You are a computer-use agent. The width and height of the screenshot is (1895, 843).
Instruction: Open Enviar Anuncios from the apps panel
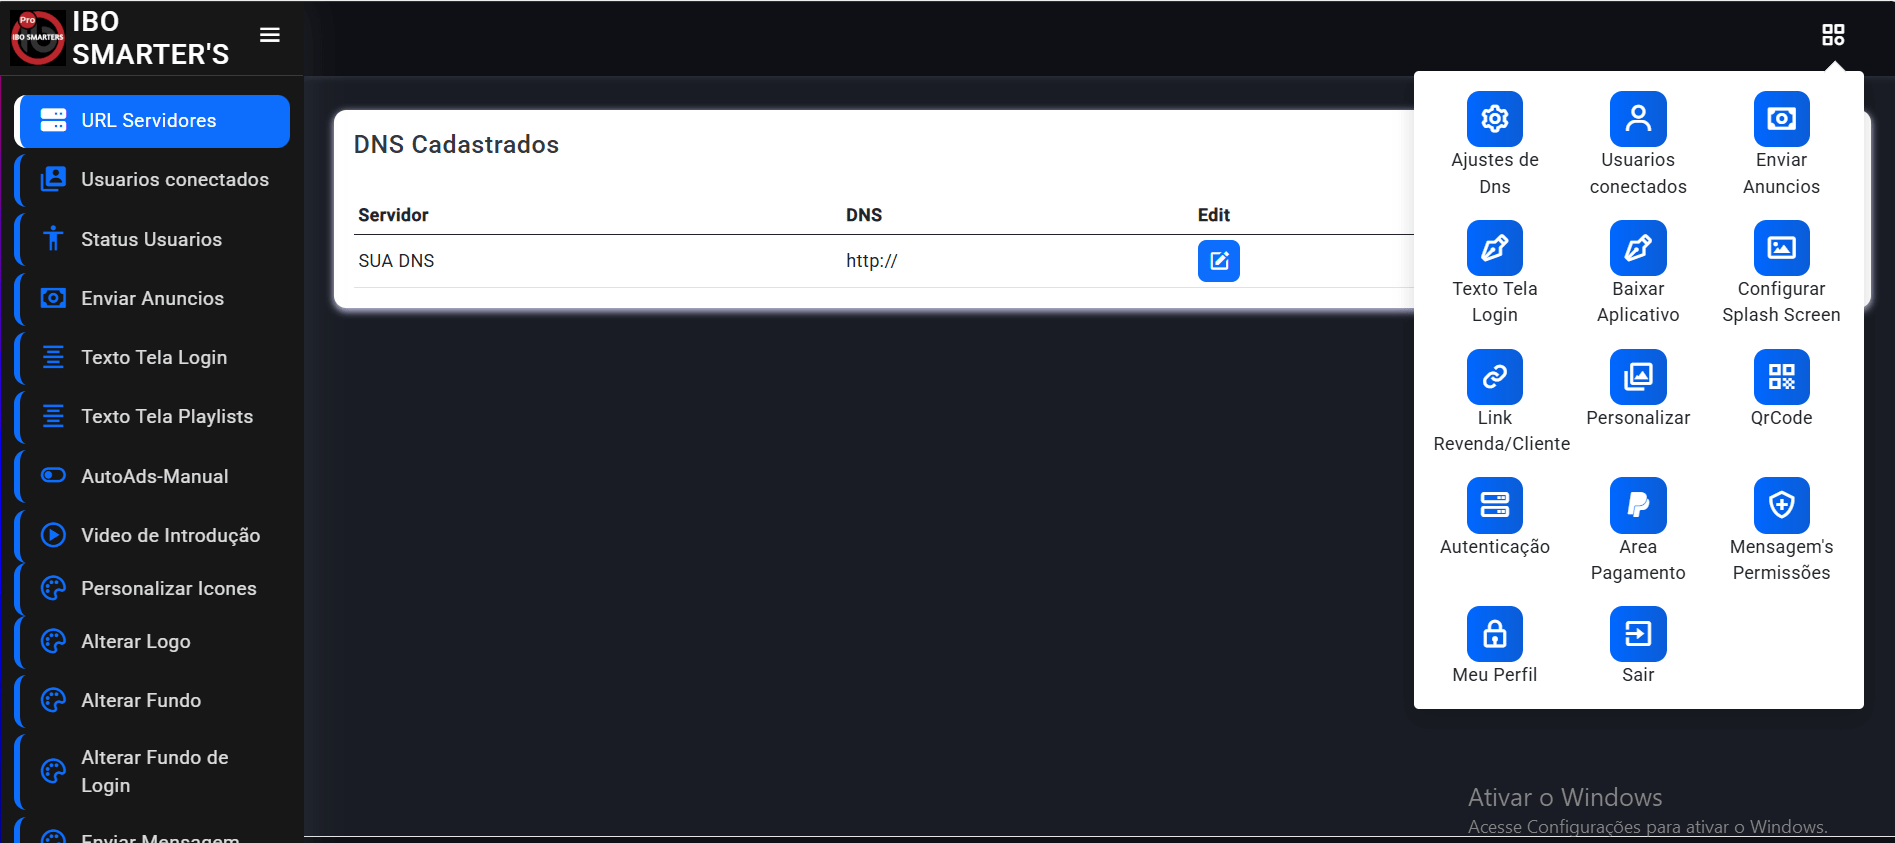(x=1780, y=119)
